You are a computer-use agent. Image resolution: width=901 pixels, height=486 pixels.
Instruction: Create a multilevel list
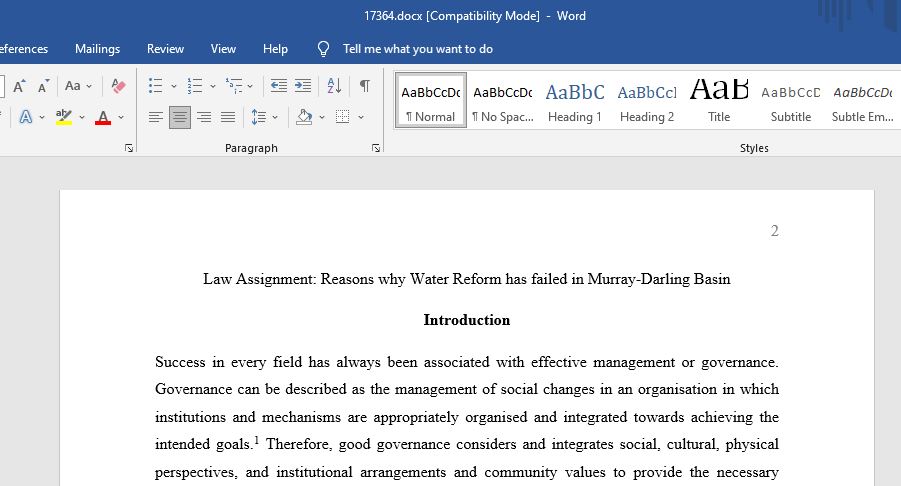click(x=234, y=86)
